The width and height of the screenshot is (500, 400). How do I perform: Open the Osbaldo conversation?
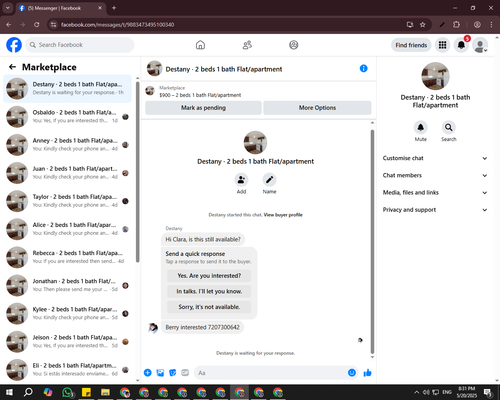pos(67,117)
